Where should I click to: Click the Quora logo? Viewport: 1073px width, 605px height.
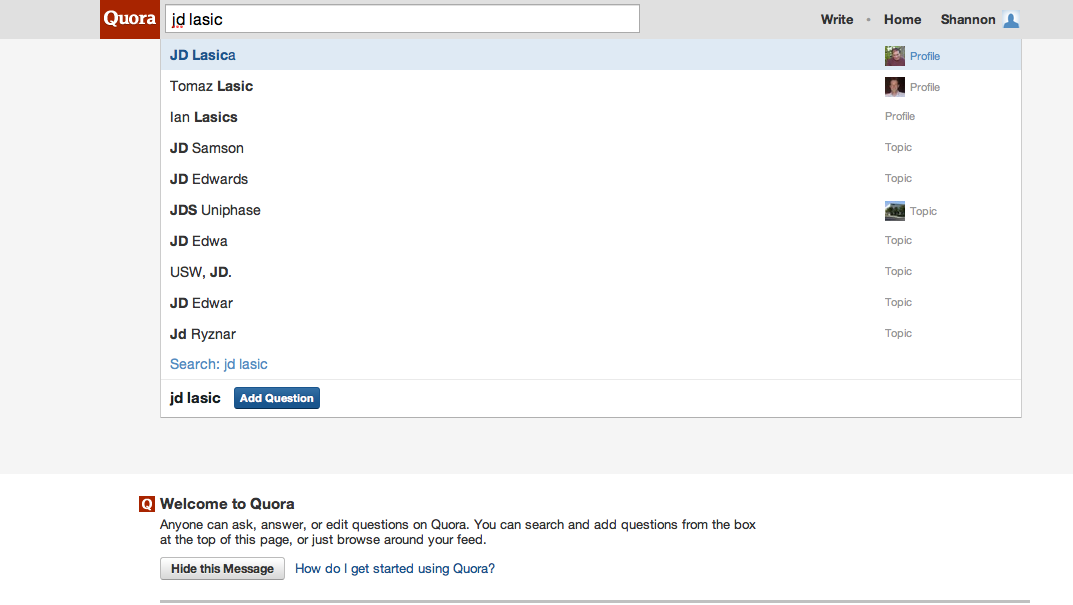pos(129,18)
